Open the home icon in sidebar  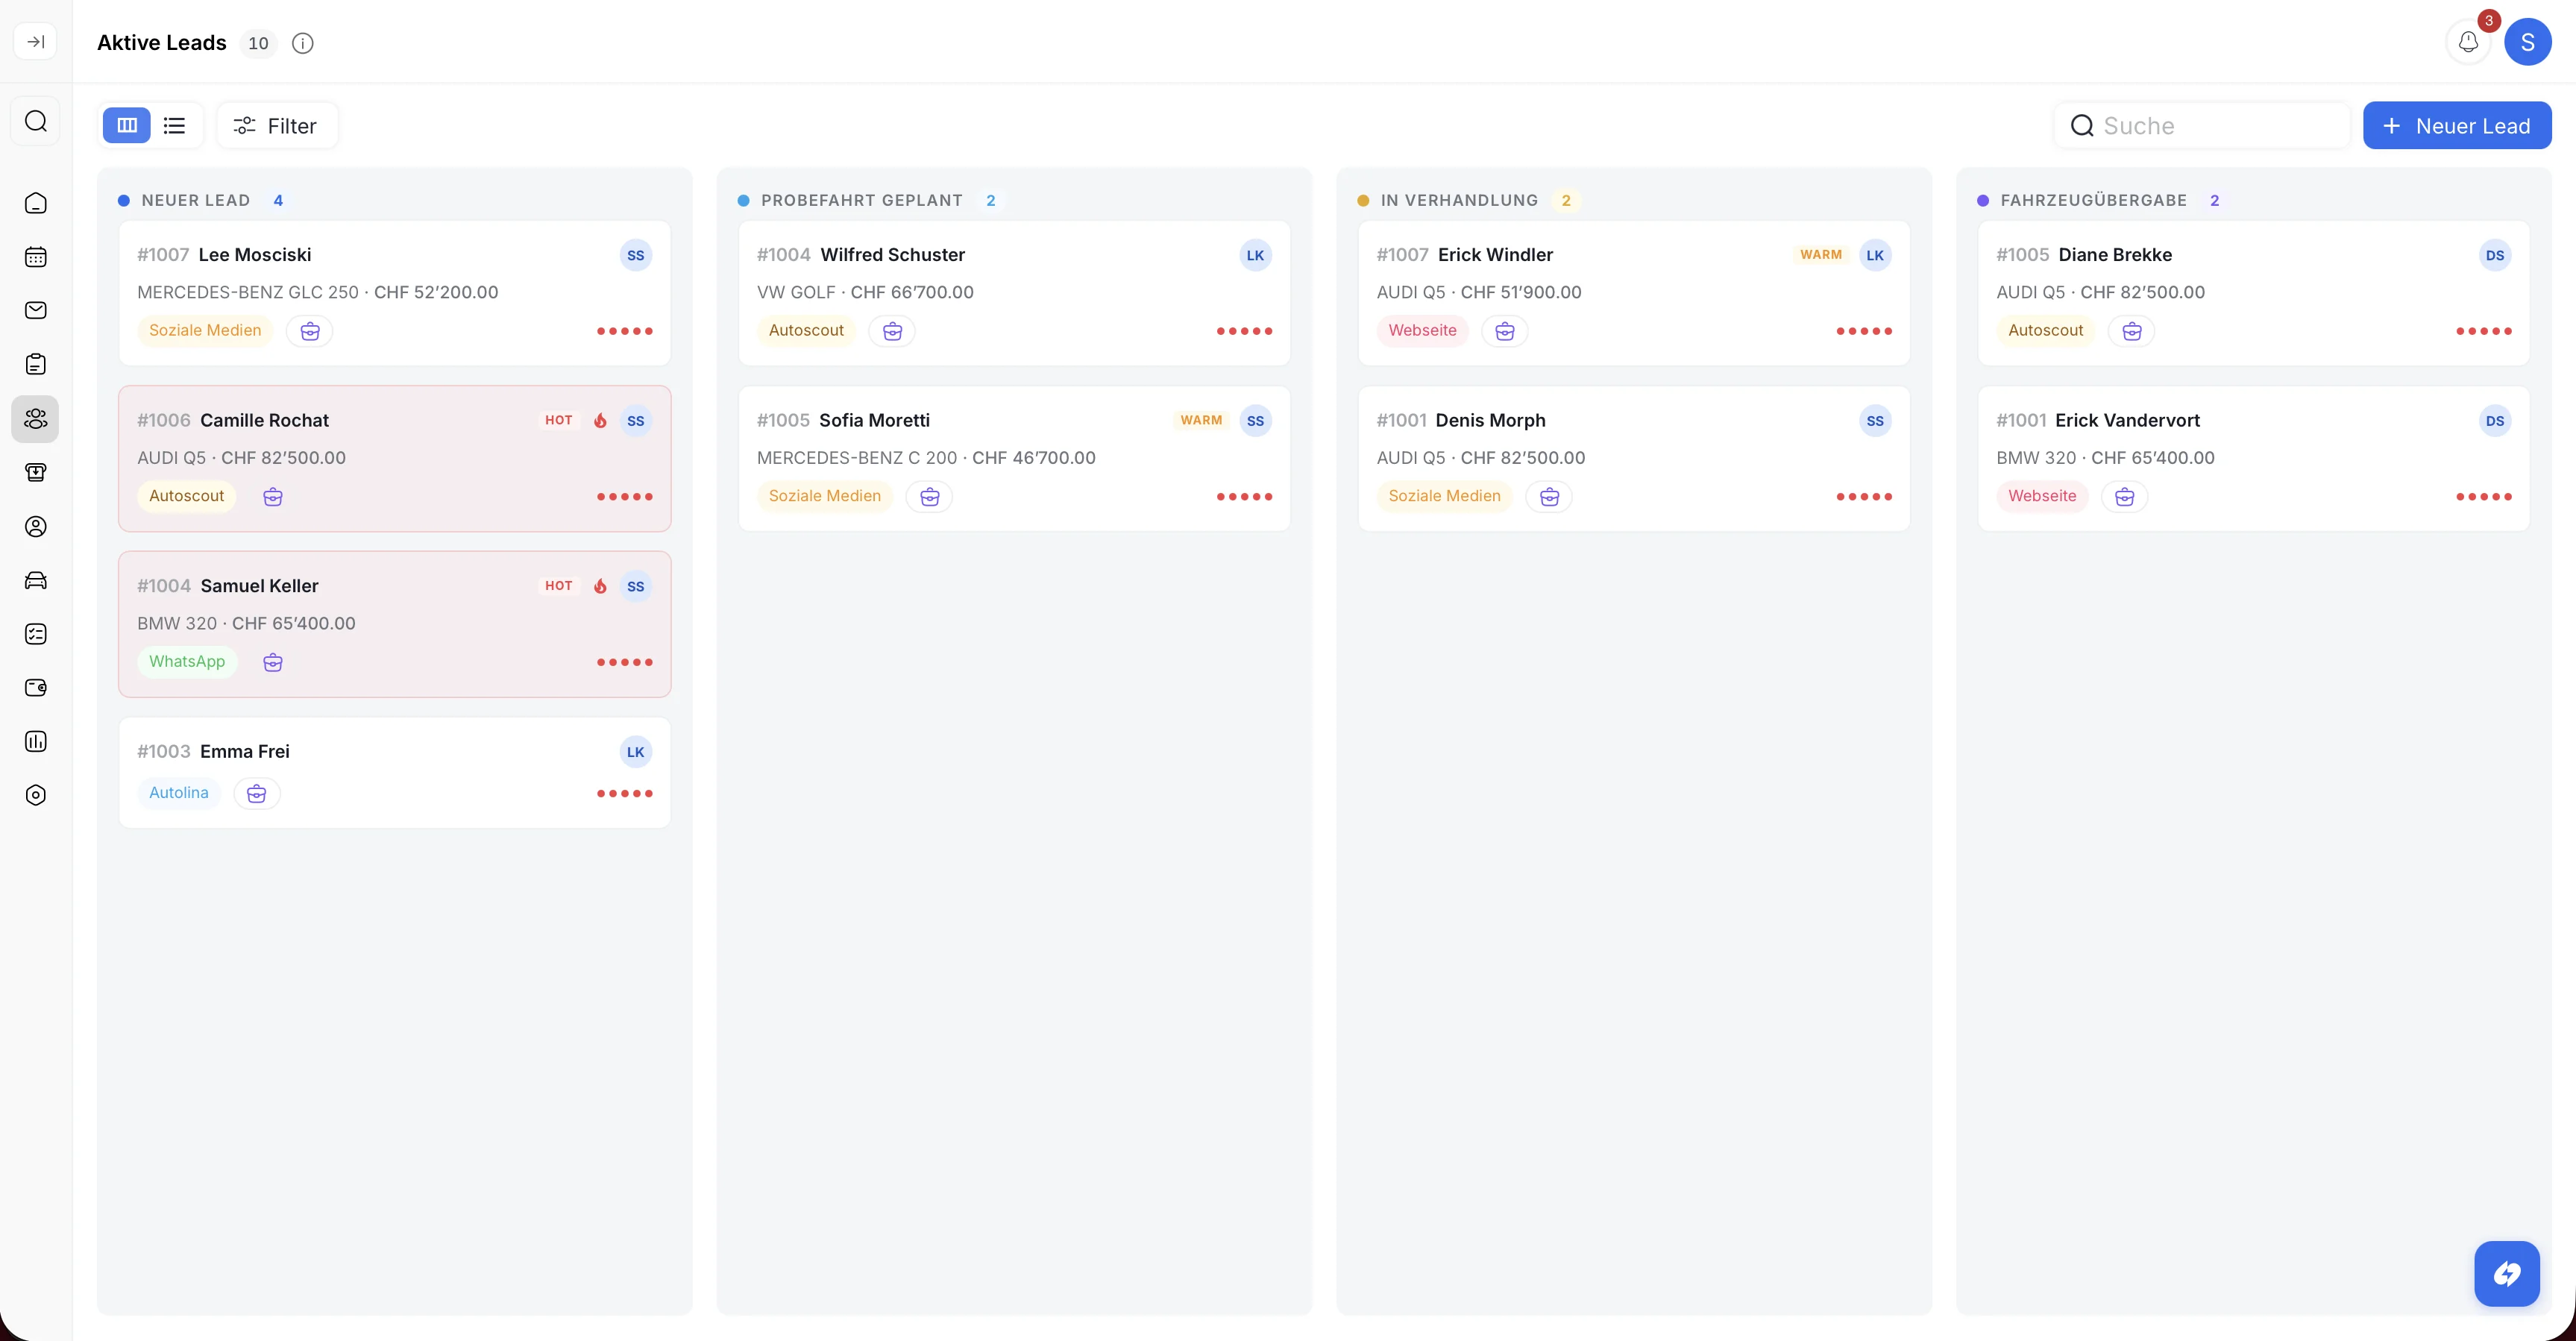click(36, 203)
